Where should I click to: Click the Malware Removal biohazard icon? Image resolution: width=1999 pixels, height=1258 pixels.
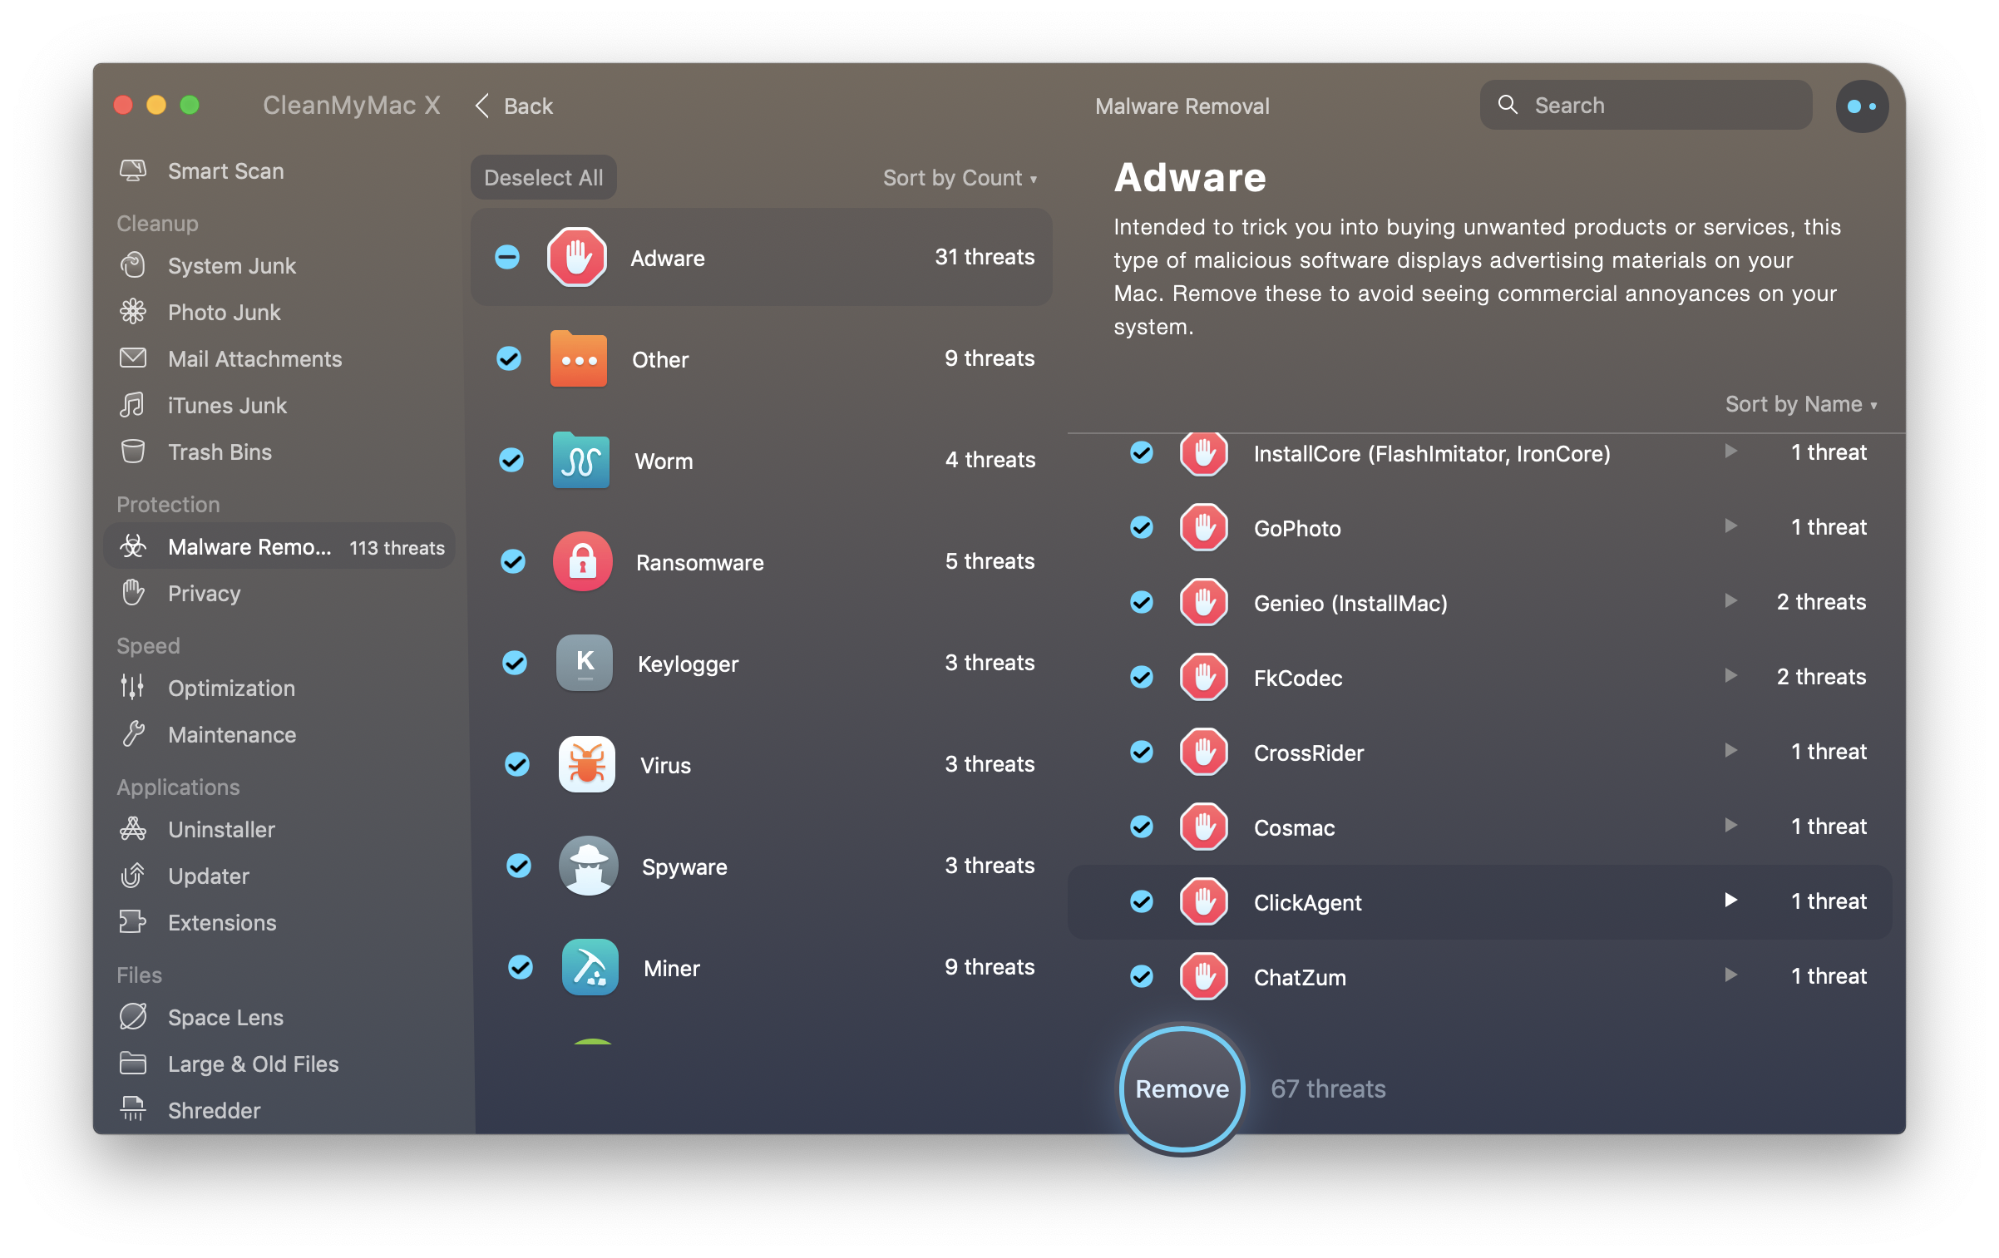(x=133, y=546)
